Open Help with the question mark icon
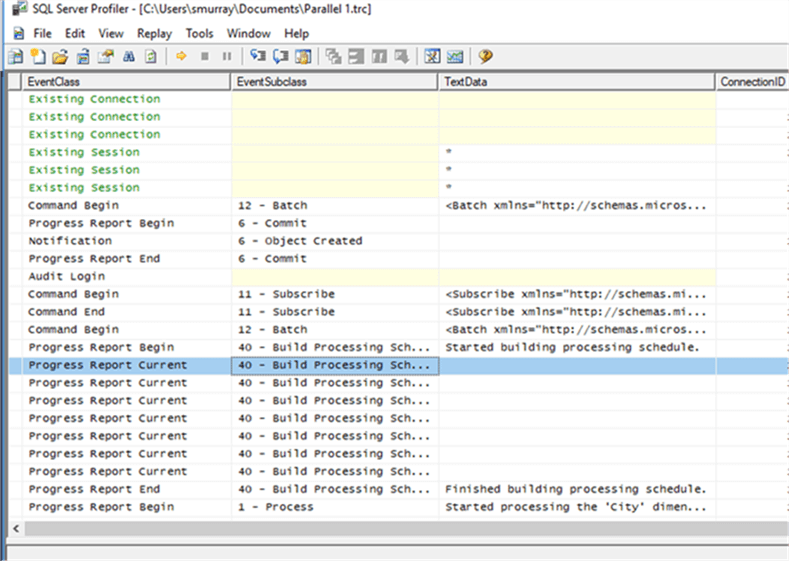Screen dimensions: 789x561 point(485,57)
